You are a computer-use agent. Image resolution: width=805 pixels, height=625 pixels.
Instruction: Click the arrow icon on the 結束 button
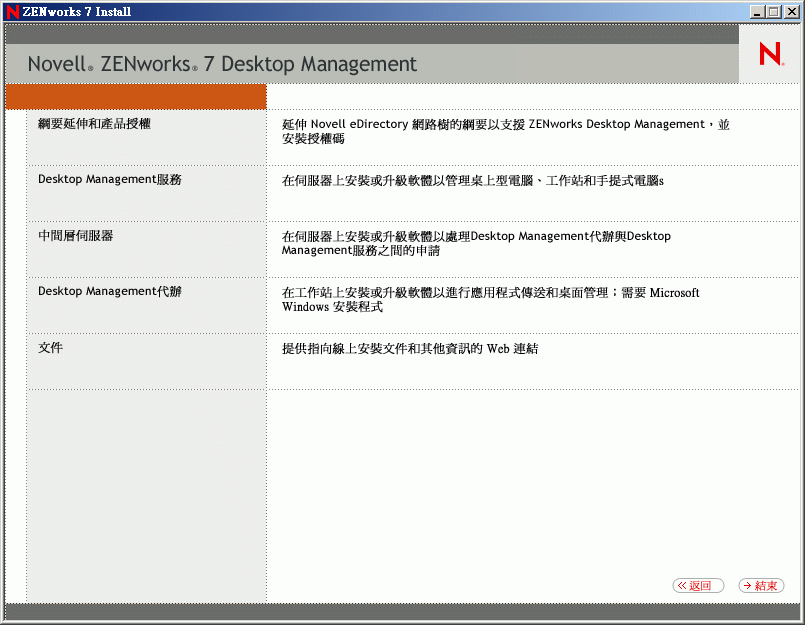tap(745, 586)
